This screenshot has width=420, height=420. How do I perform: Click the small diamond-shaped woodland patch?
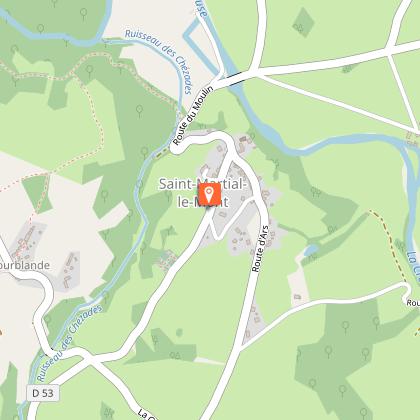click(303, 22)
